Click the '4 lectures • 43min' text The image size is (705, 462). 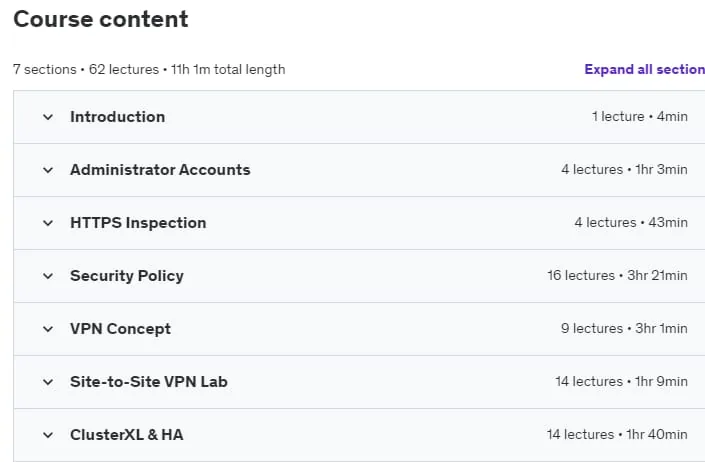click(x=631, y=222)
